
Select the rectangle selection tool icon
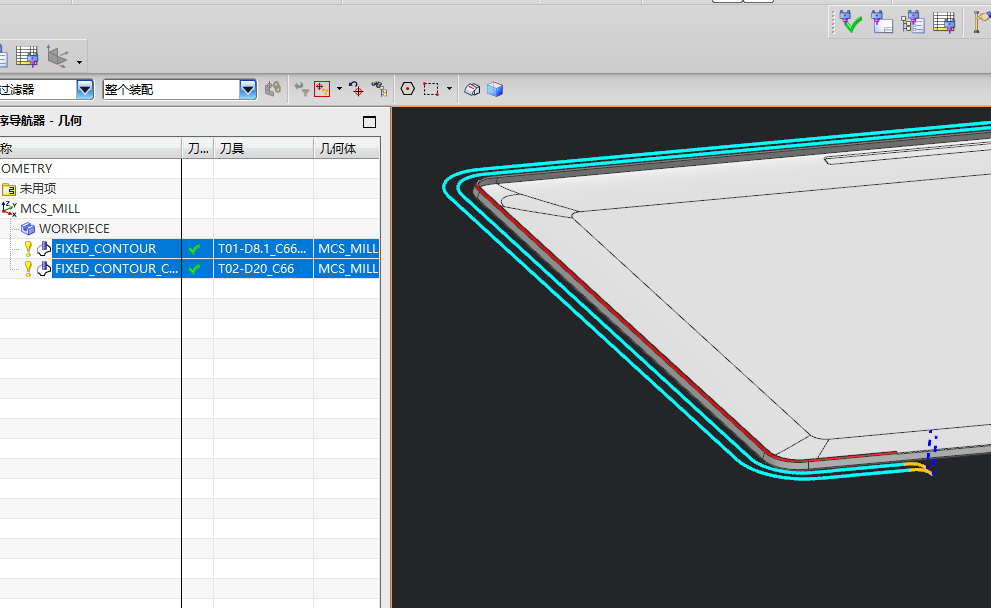click(431, 89)
